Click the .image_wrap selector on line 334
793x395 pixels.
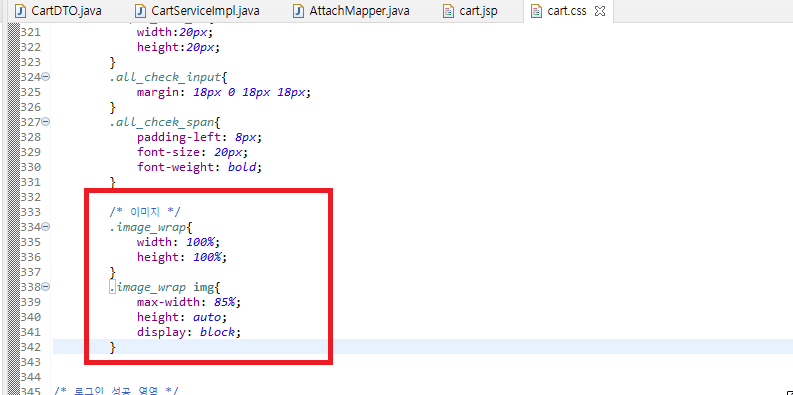coord(148,227)
